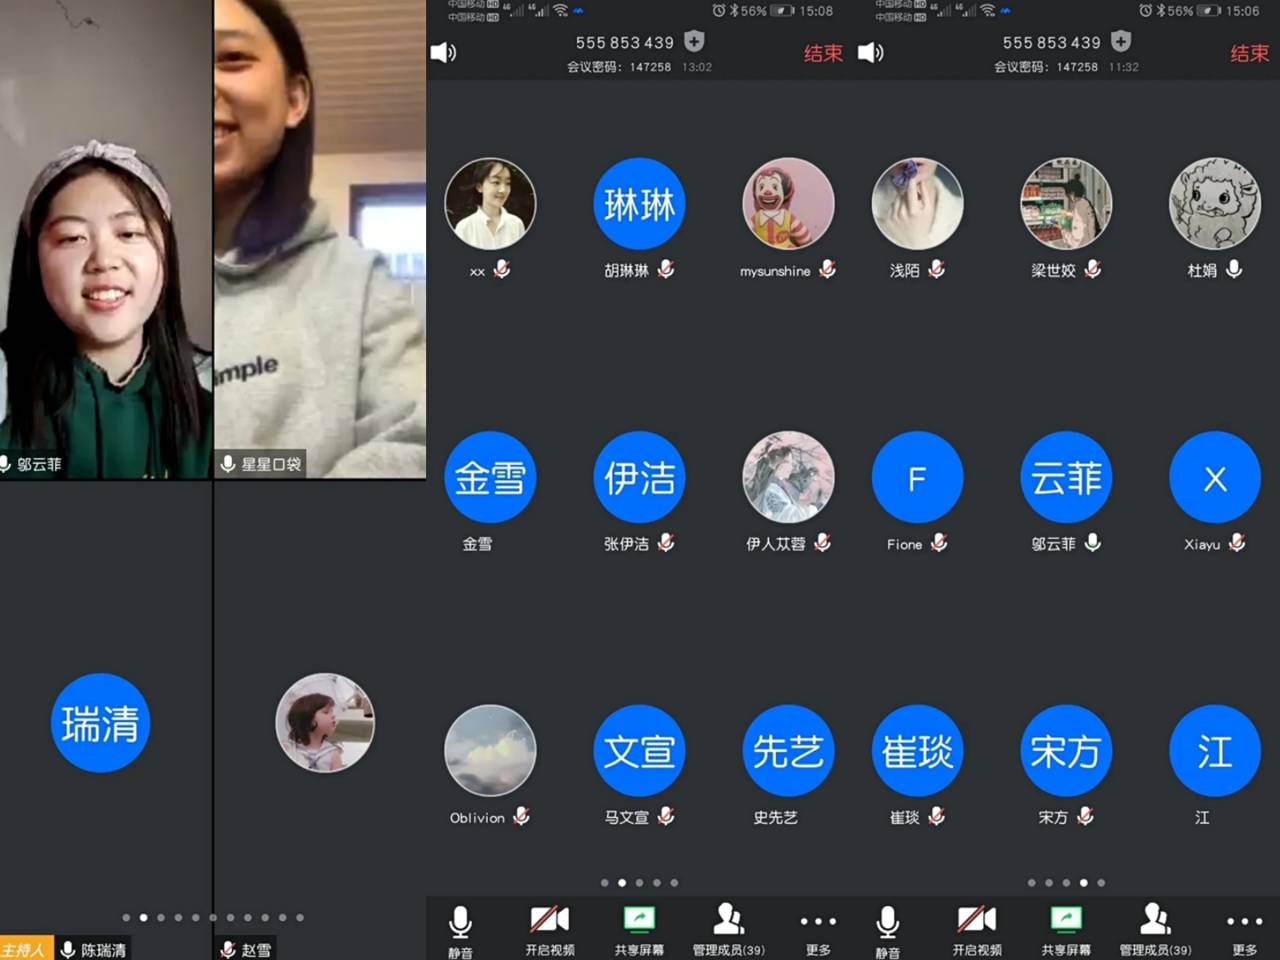Select the 开启视频 item in the 15:08 toolbar
Screen dimensions: 1280x960
pos(549,929)
